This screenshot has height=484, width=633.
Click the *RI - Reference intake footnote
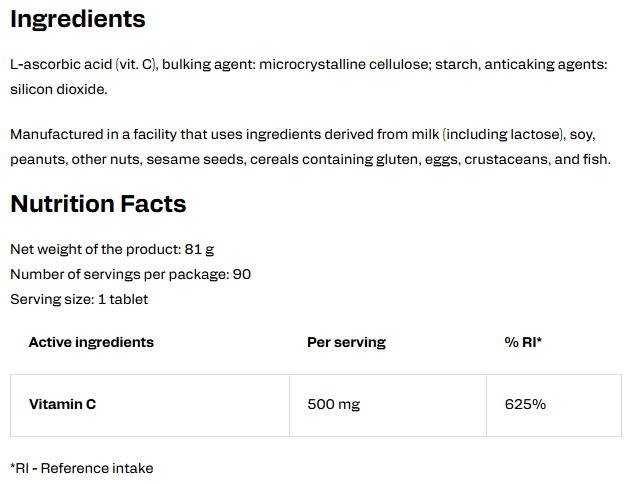[82, 468]
